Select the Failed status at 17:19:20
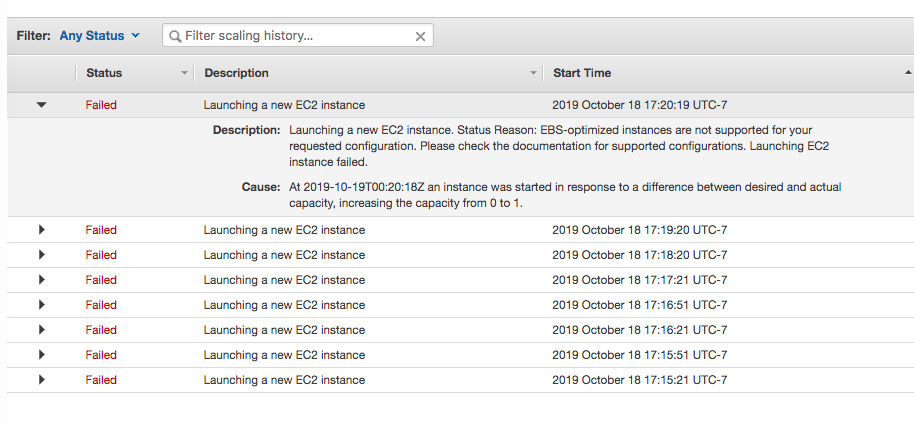The height and width of the screenshot is (424, 914). (x=101, y=230)
